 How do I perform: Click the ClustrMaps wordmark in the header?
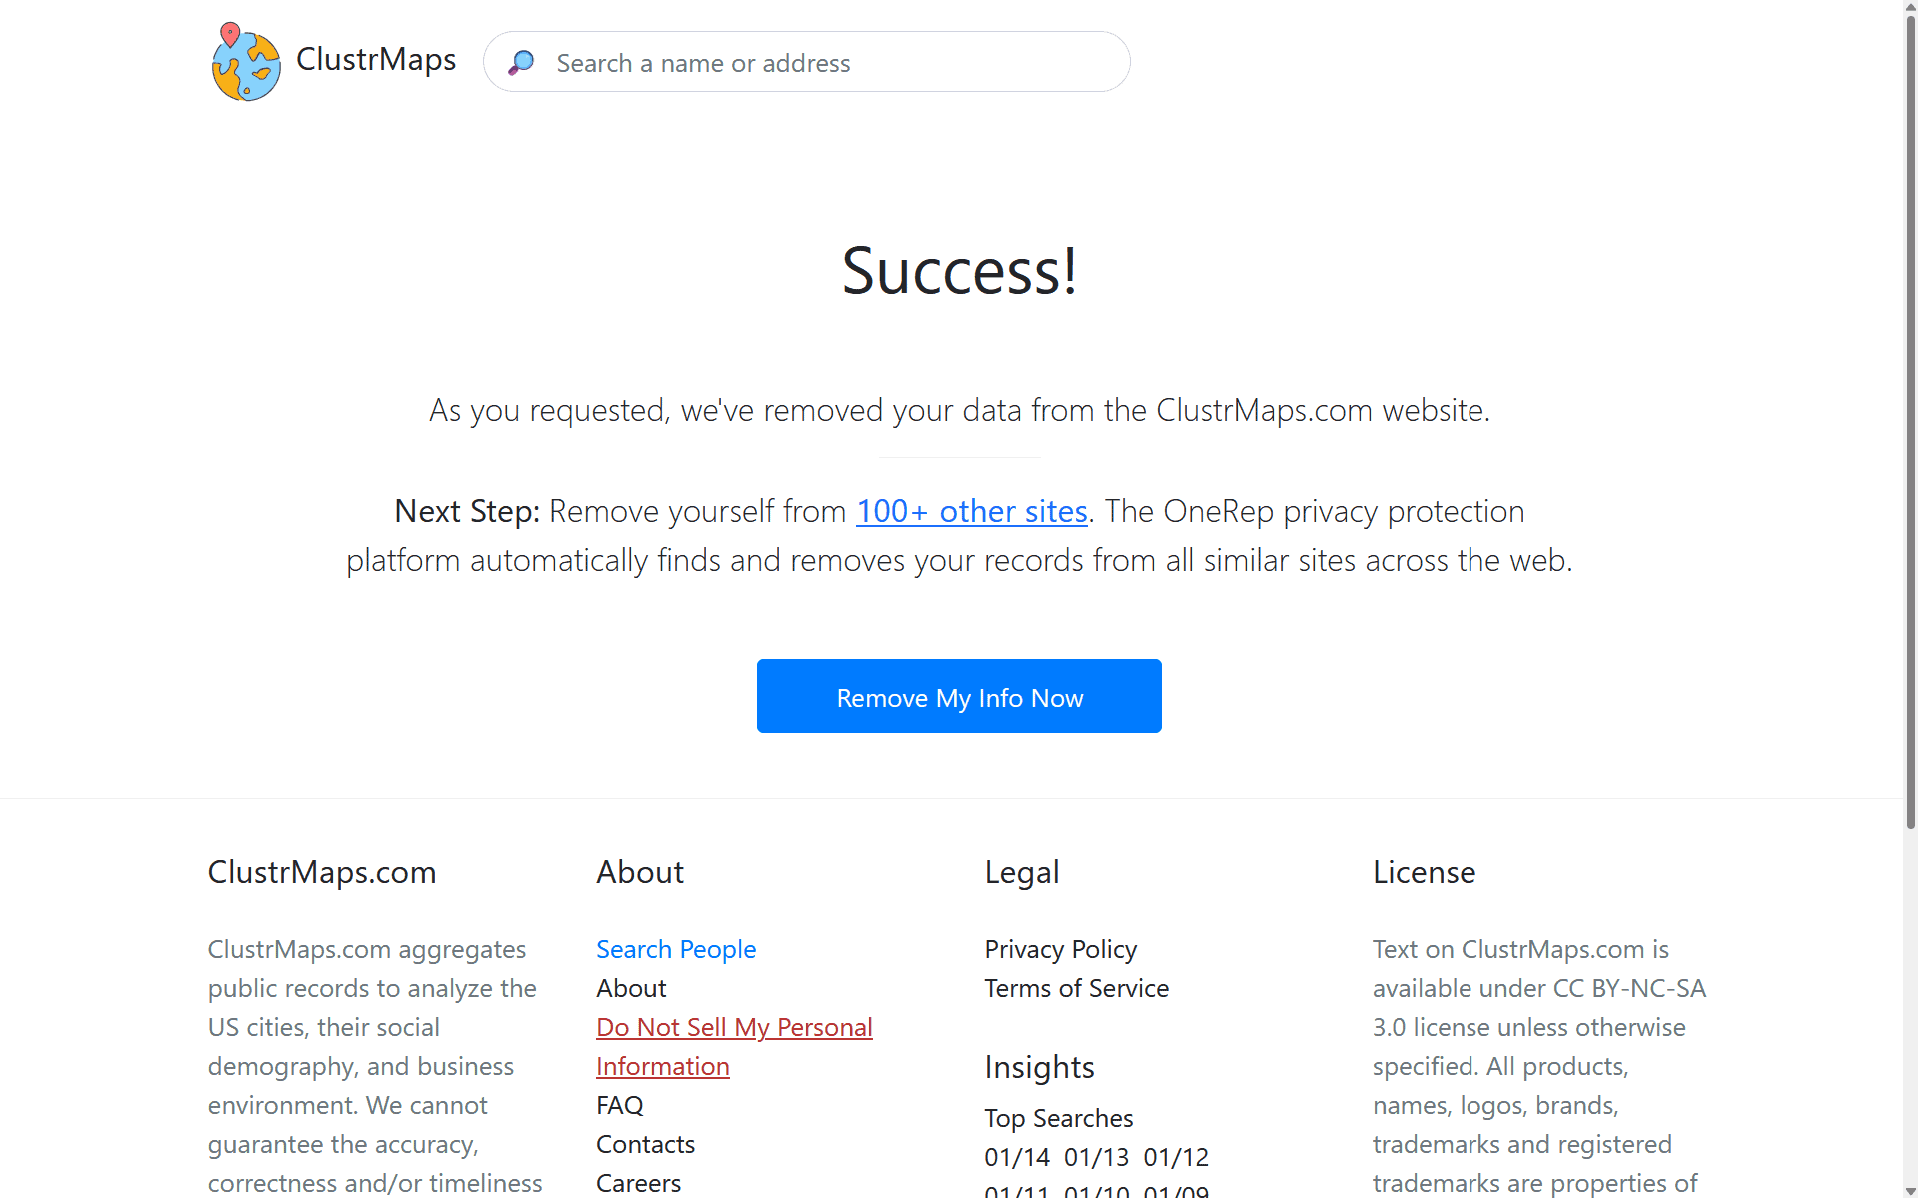375,59
